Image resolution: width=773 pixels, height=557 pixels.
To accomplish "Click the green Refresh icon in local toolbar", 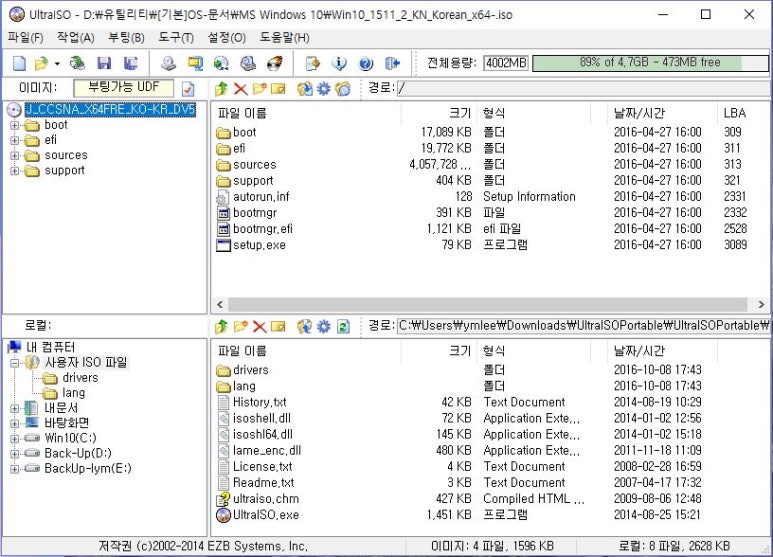I will [x=343, y=326].
